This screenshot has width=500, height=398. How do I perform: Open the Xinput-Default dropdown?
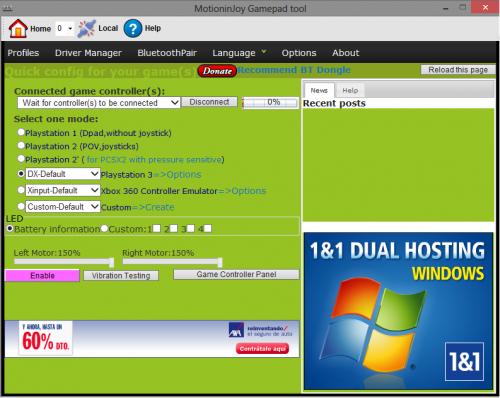click(63, 190)
